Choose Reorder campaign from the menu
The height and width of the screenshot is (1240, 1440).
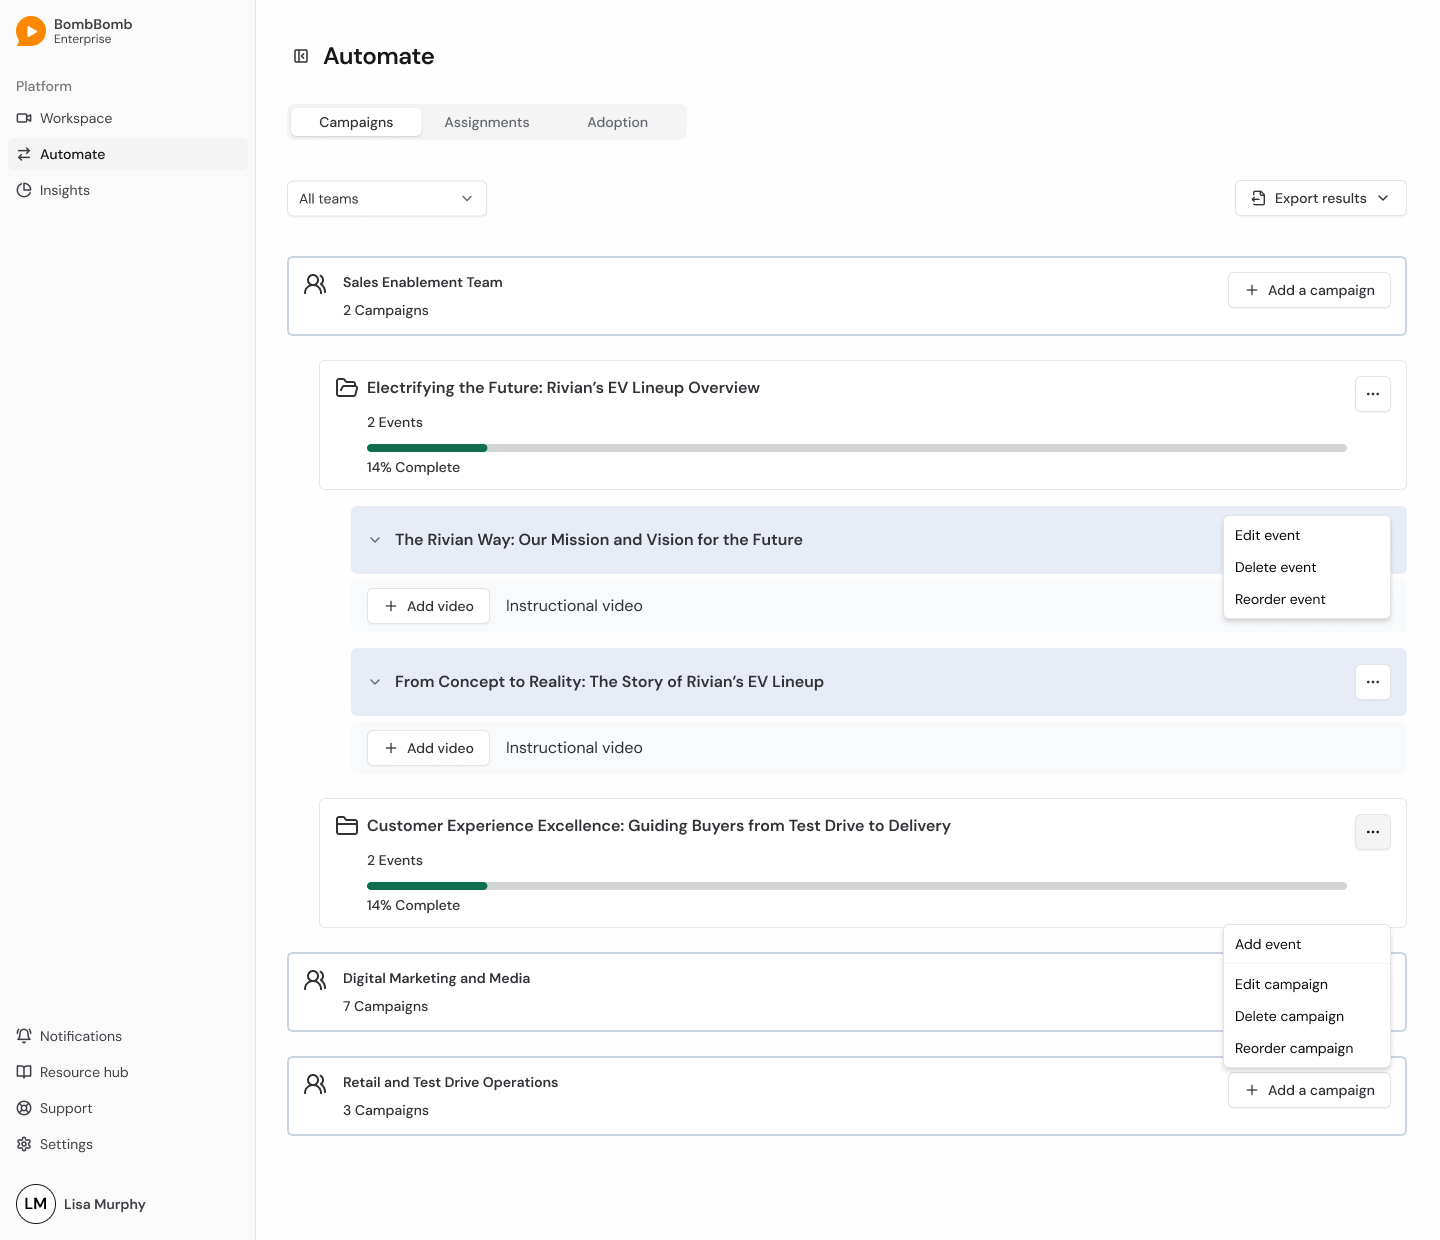[x=1293, y=1048]
